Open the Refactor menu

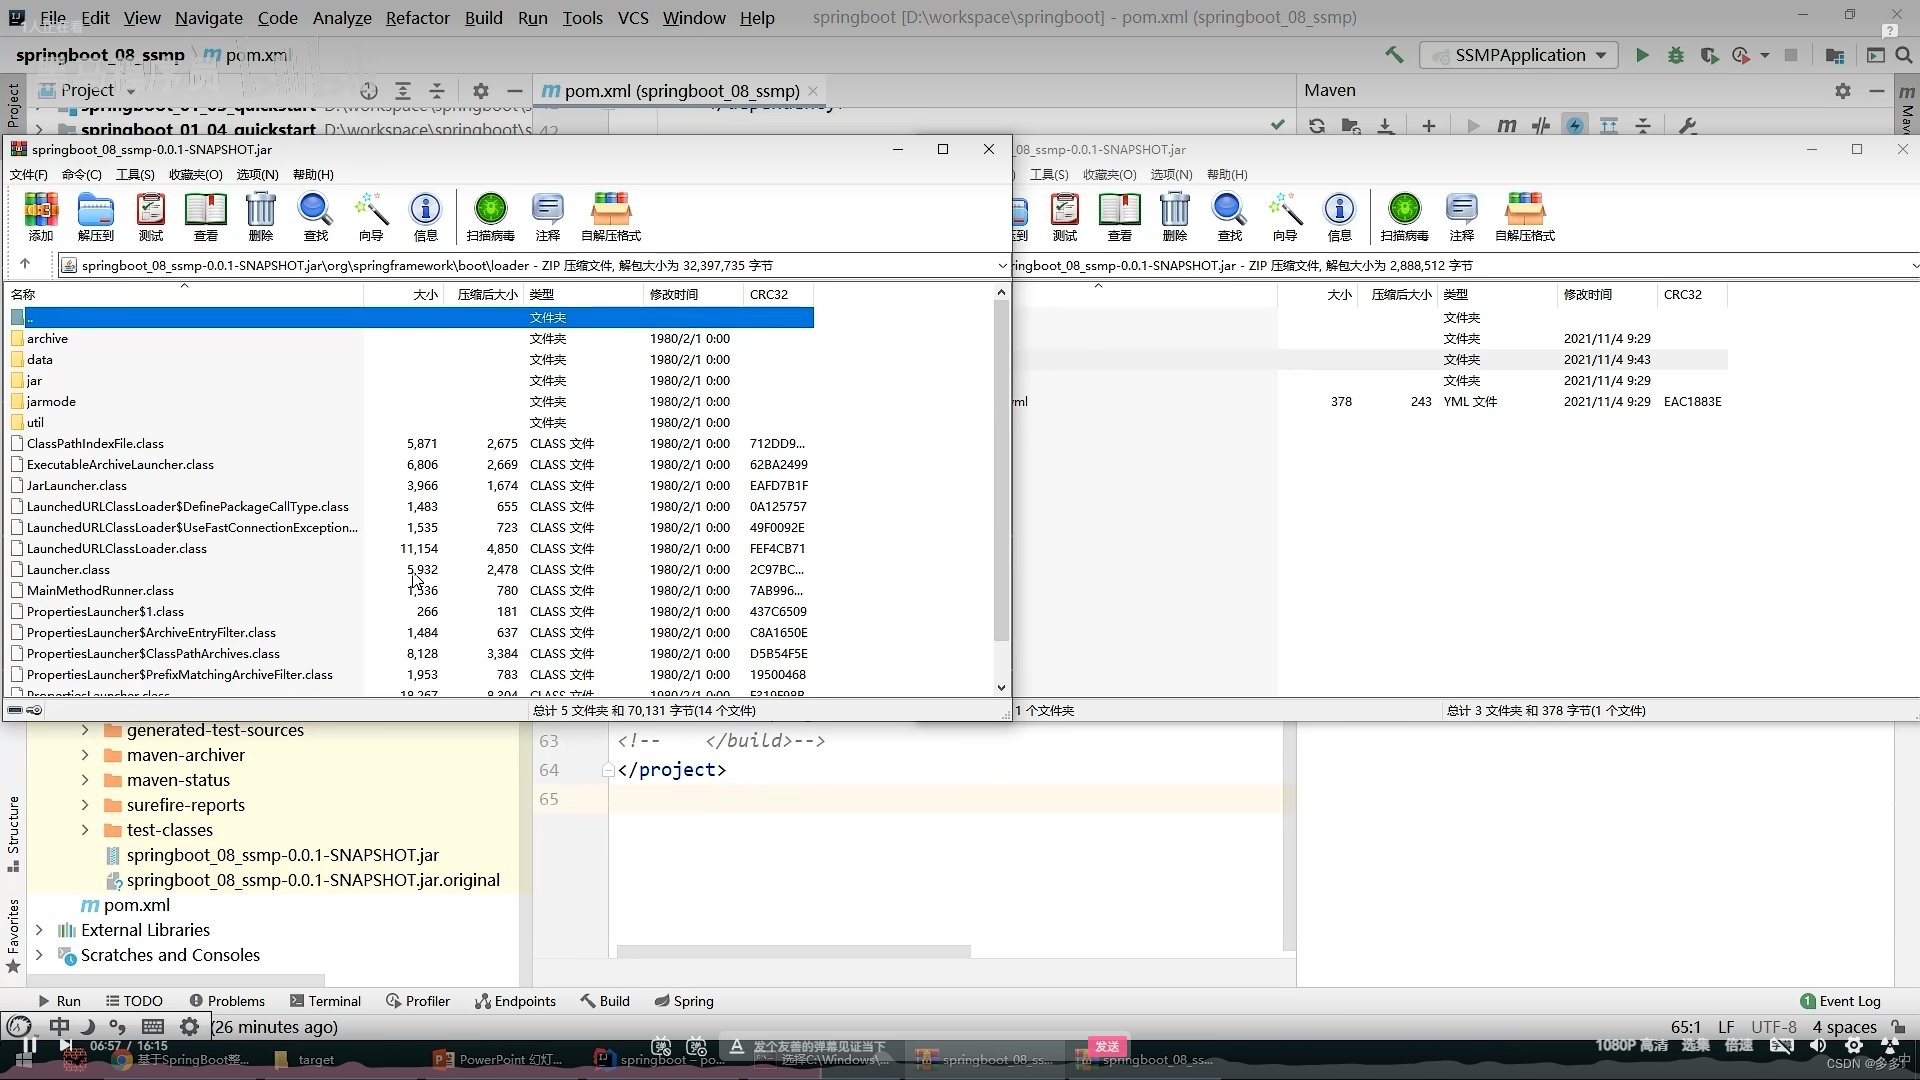417,18
